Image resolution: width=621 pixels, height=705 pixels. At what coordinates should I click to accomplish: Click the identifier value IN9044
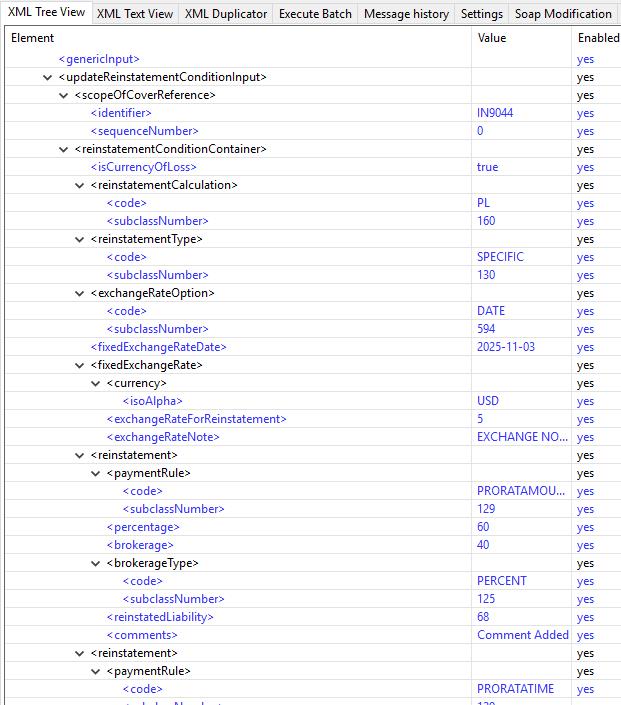(x=495, y=113)
